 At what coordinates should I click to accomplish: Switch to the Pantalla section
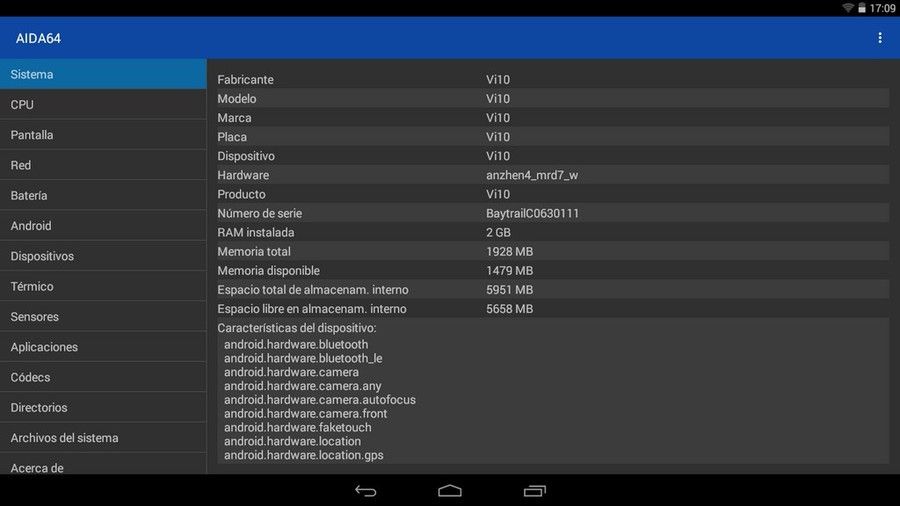click(103, 135)
